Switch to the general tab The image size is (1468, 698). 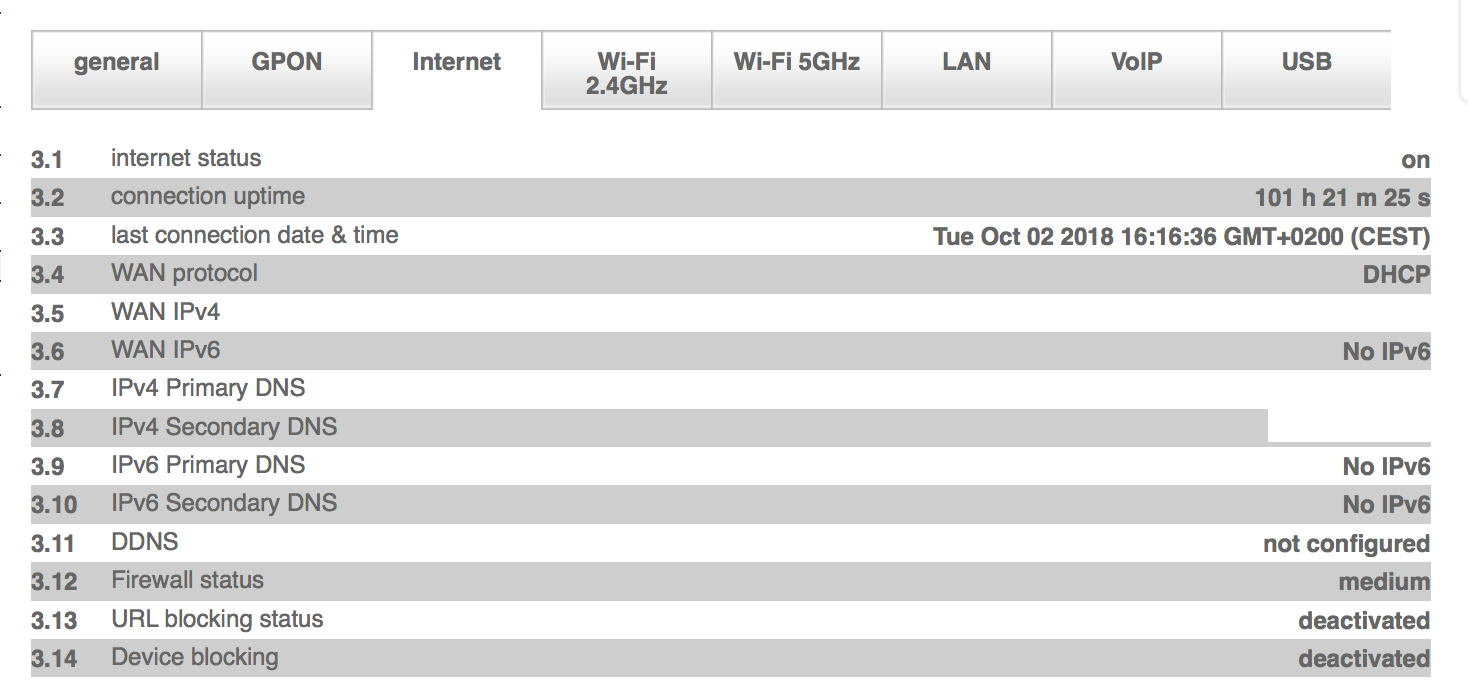point(117,63)
